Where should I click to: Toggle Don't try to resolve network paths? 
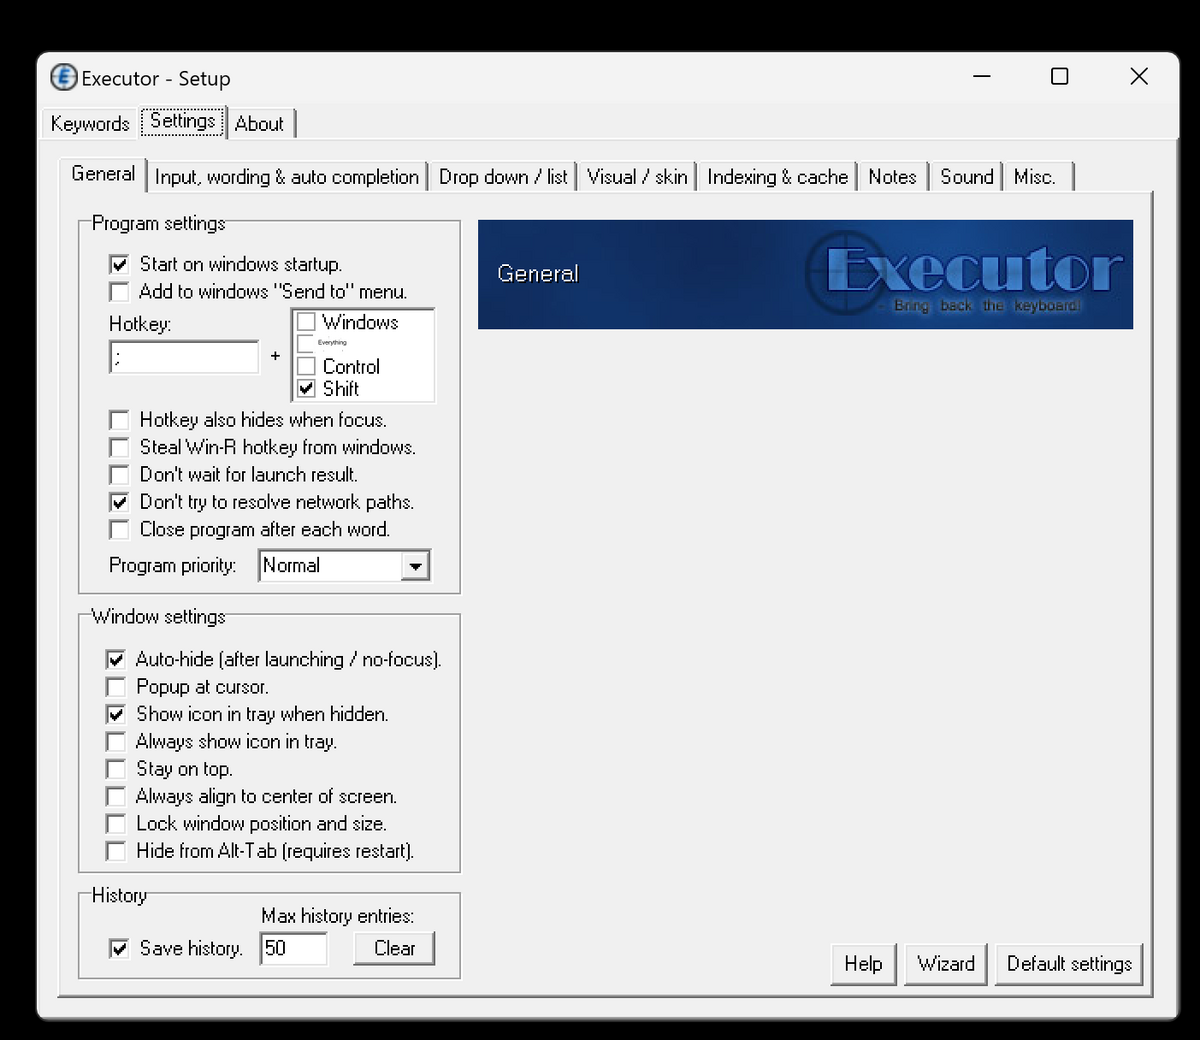point(119,502)
